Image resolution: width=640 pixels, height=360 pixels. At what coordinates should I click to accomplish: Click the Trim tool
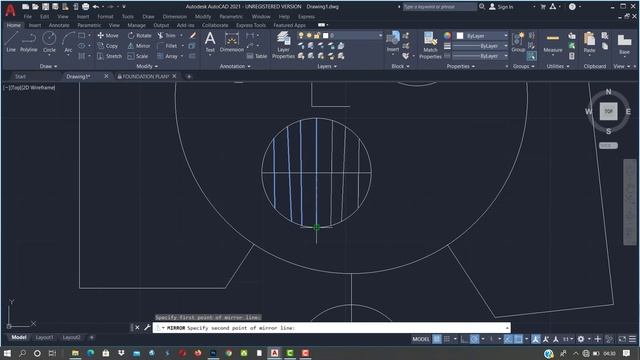coord(167,36)
